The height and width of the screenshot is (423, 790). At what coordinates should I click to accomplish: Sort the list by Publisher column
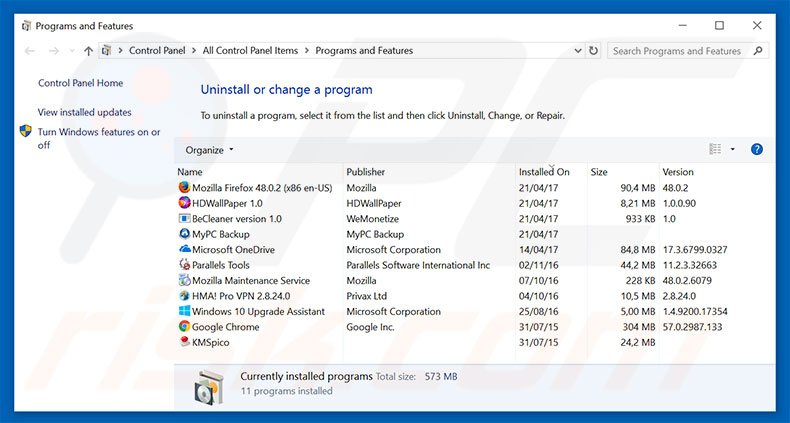(365, 172)
